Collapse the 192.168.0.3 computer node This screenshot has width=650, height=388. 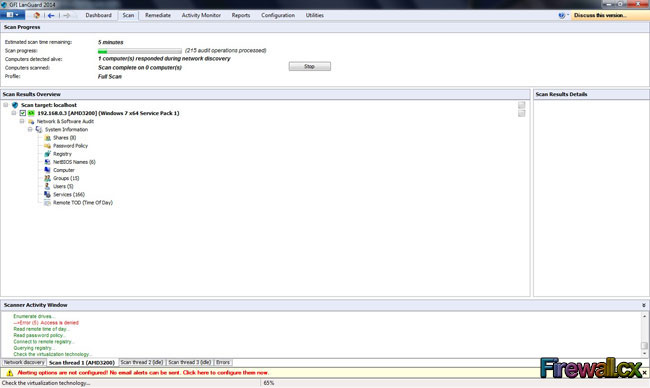(x=14, y=113)
